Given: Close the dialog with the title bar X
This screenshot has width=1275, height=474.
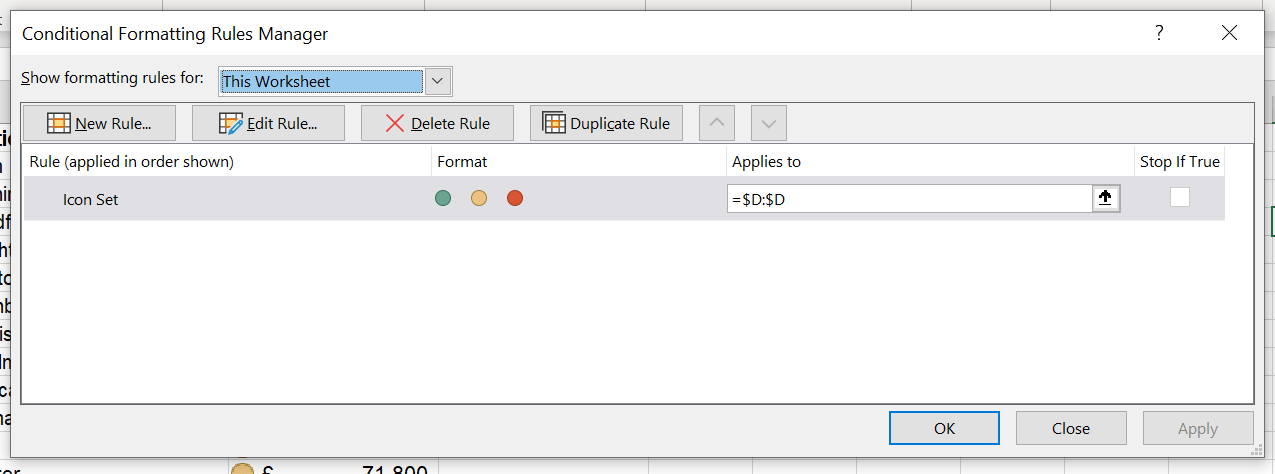Looking at the screenshot, I should (x=1229, y=33).
